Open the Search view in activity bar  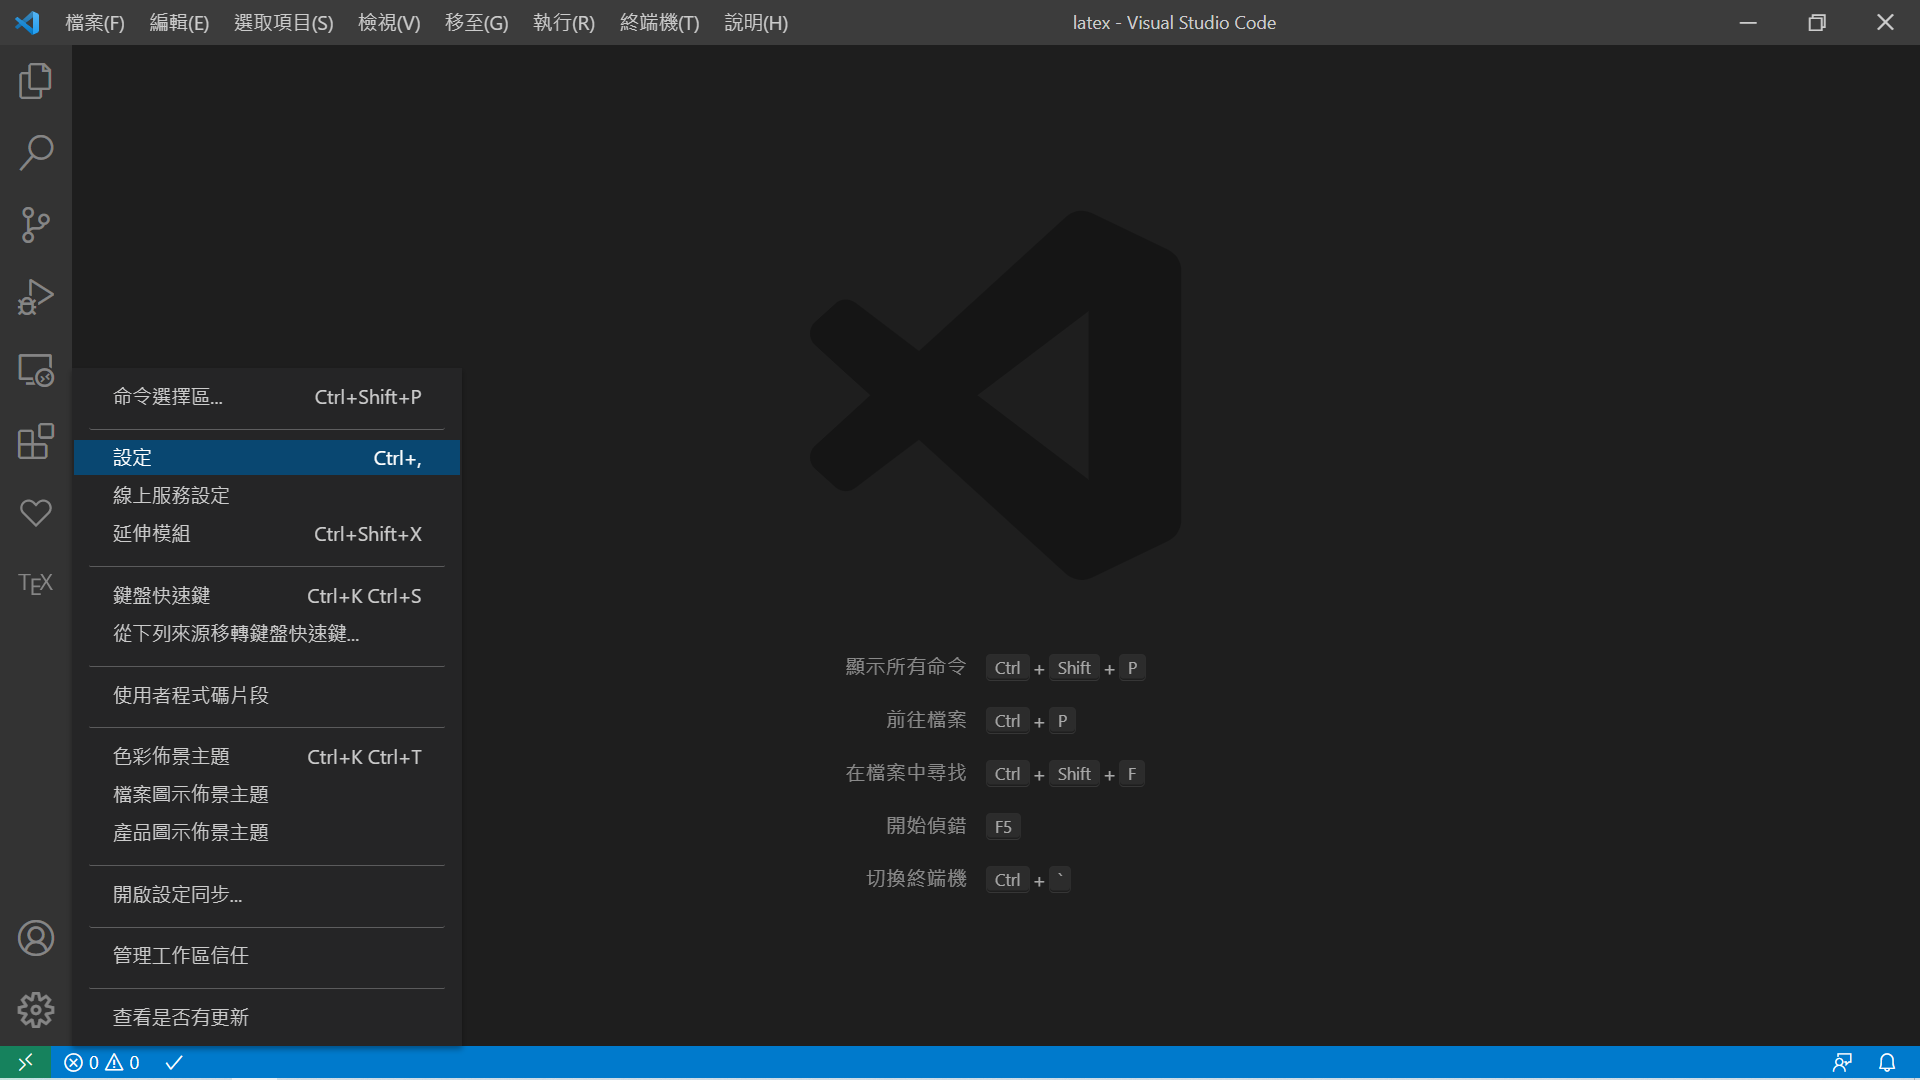coord(35,153)
